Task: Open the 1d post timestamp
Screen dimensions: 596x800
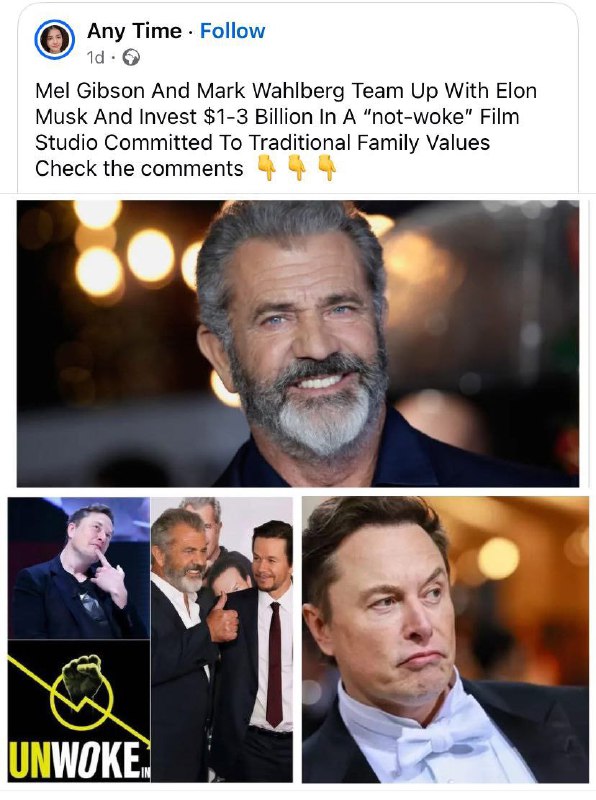Action: 95,58
